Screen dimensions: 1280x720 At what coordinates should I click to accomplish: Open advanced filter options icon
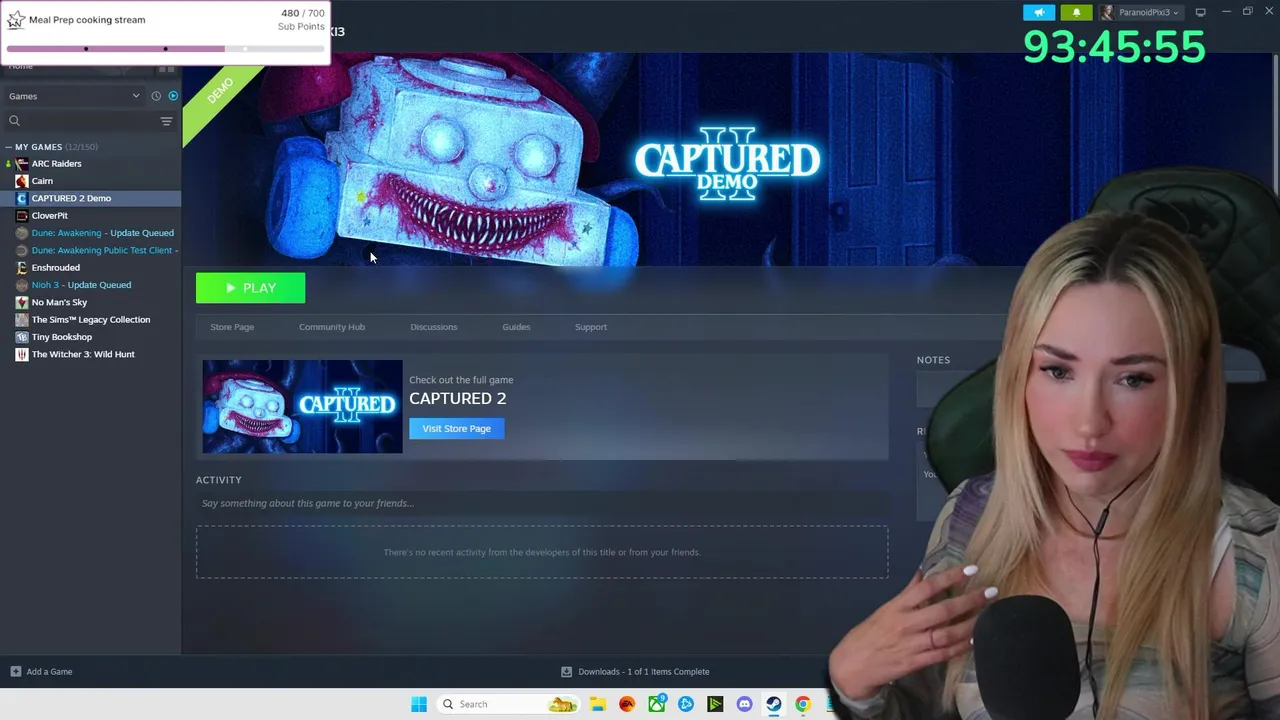167,121
